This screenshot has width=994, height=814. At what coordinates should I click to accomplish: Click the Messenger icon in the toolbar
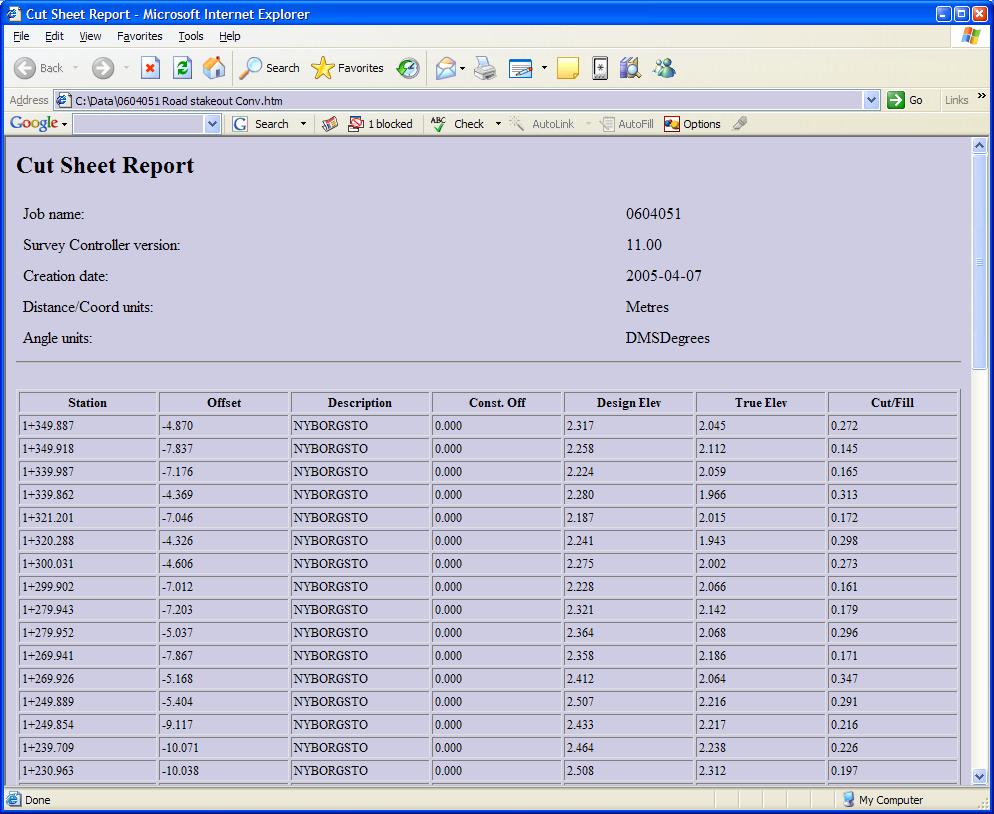664,68
